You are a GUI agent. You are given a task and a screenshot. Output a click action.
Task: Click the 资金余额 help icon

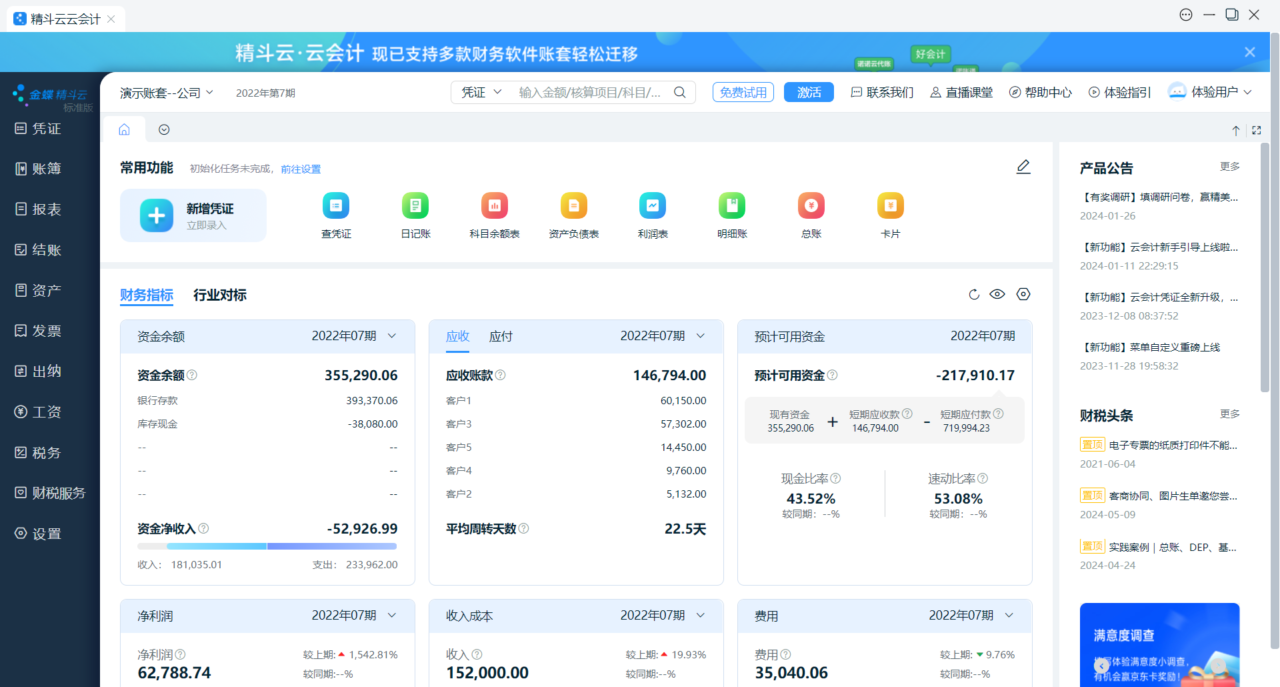point(192,375)
